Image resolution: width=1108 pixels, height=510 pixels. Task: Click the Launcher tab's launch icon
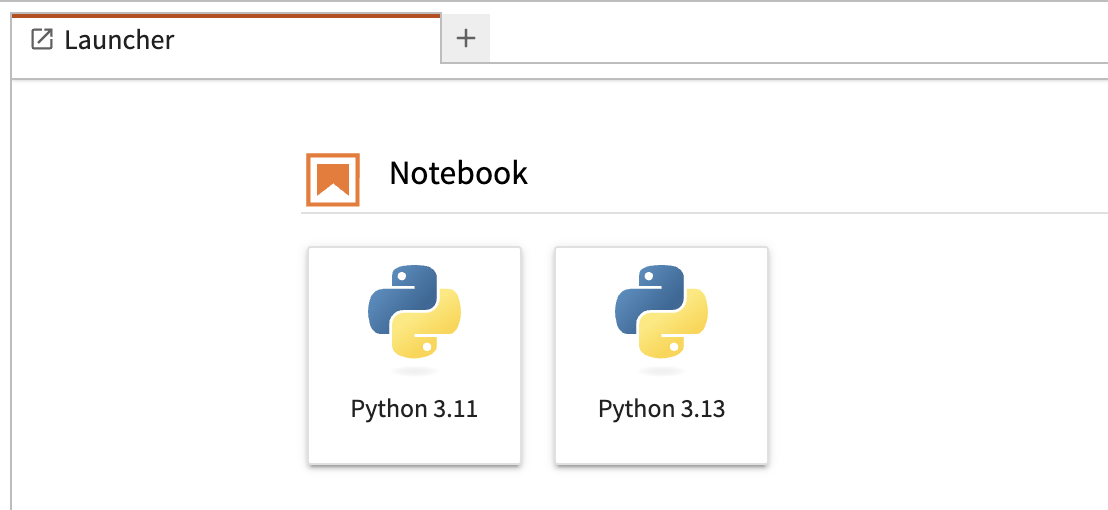42,40
